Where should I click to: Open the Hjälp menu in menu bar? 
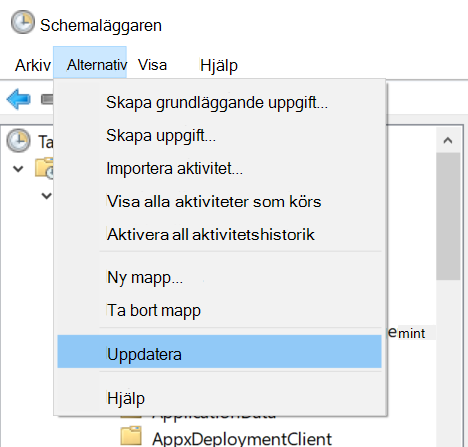point(219,65)
